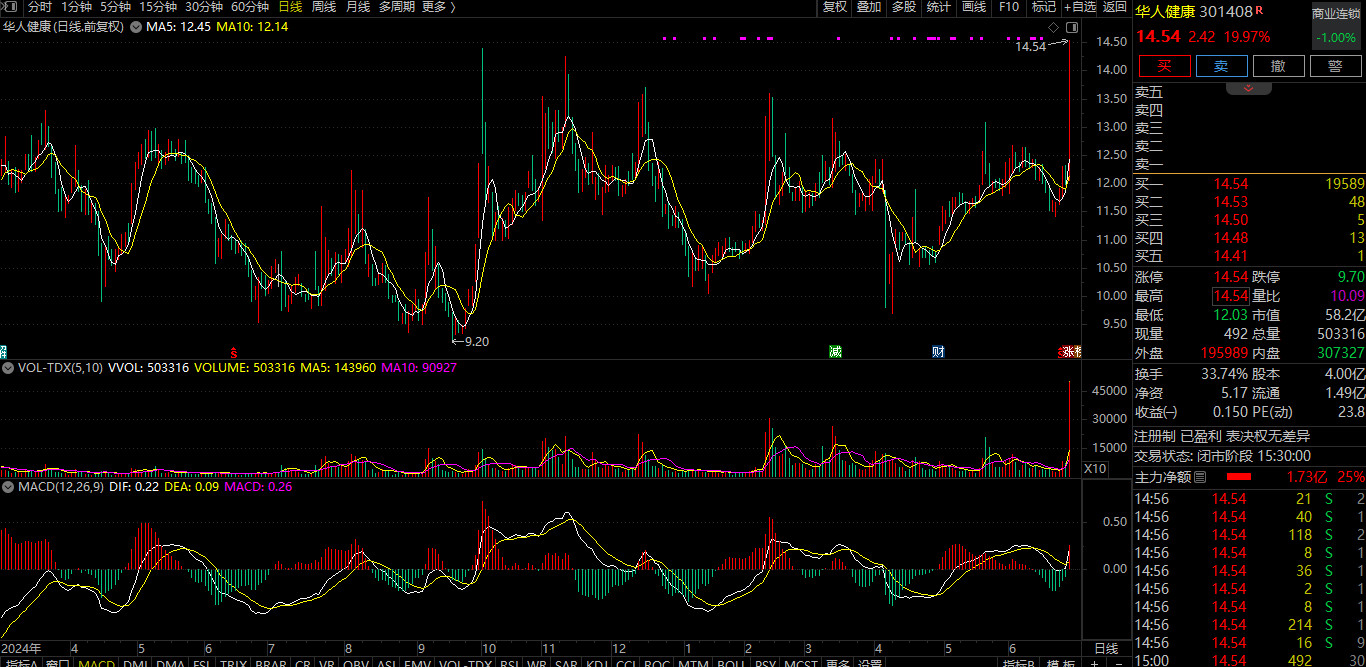Screen dimensions: 1366x667
Task: Click the diamond icon above the chart
Action: tap(1053, 27)
